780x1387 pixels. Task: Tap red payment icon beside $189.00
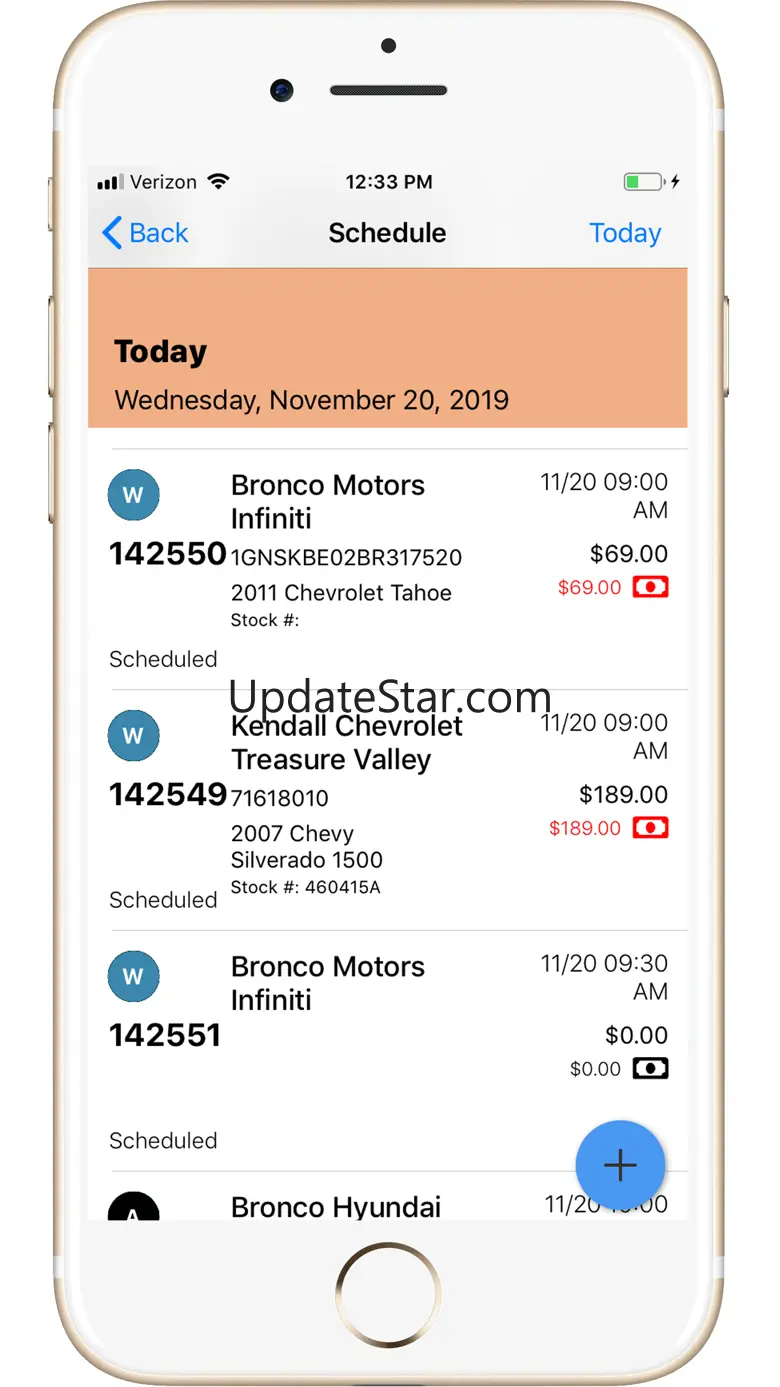pyautogui.click(x=650, y=828)
